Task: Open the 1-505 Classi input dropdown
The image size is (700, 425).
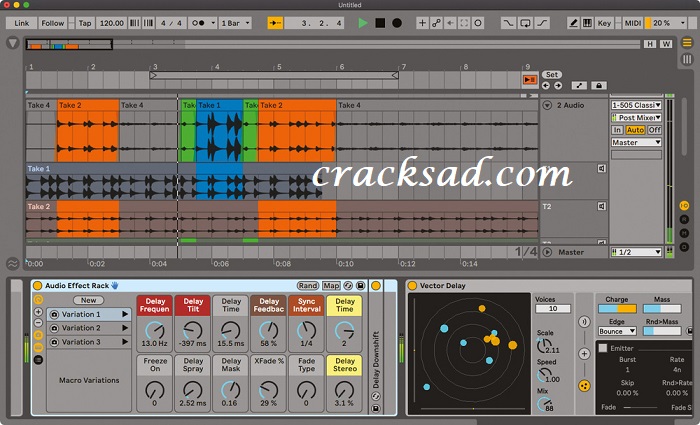Action: [x=636, y=105]
